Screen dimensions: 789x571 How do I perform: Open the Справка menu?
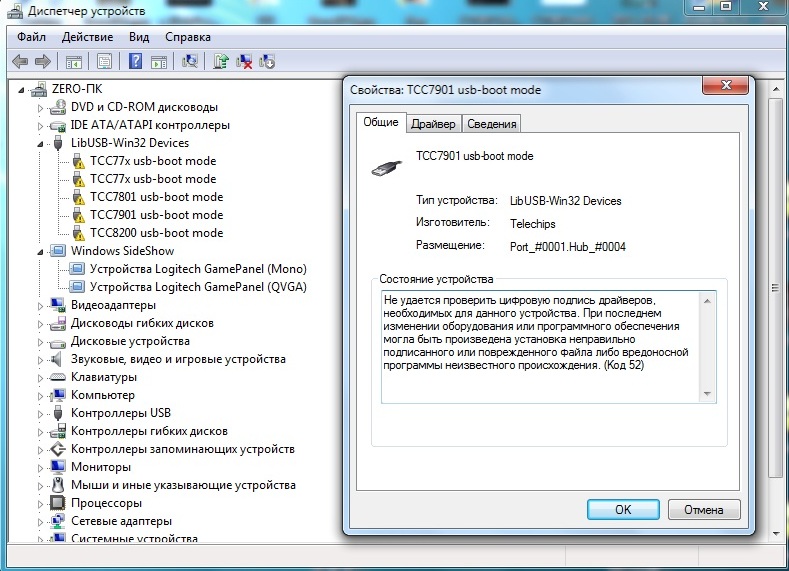188,37
